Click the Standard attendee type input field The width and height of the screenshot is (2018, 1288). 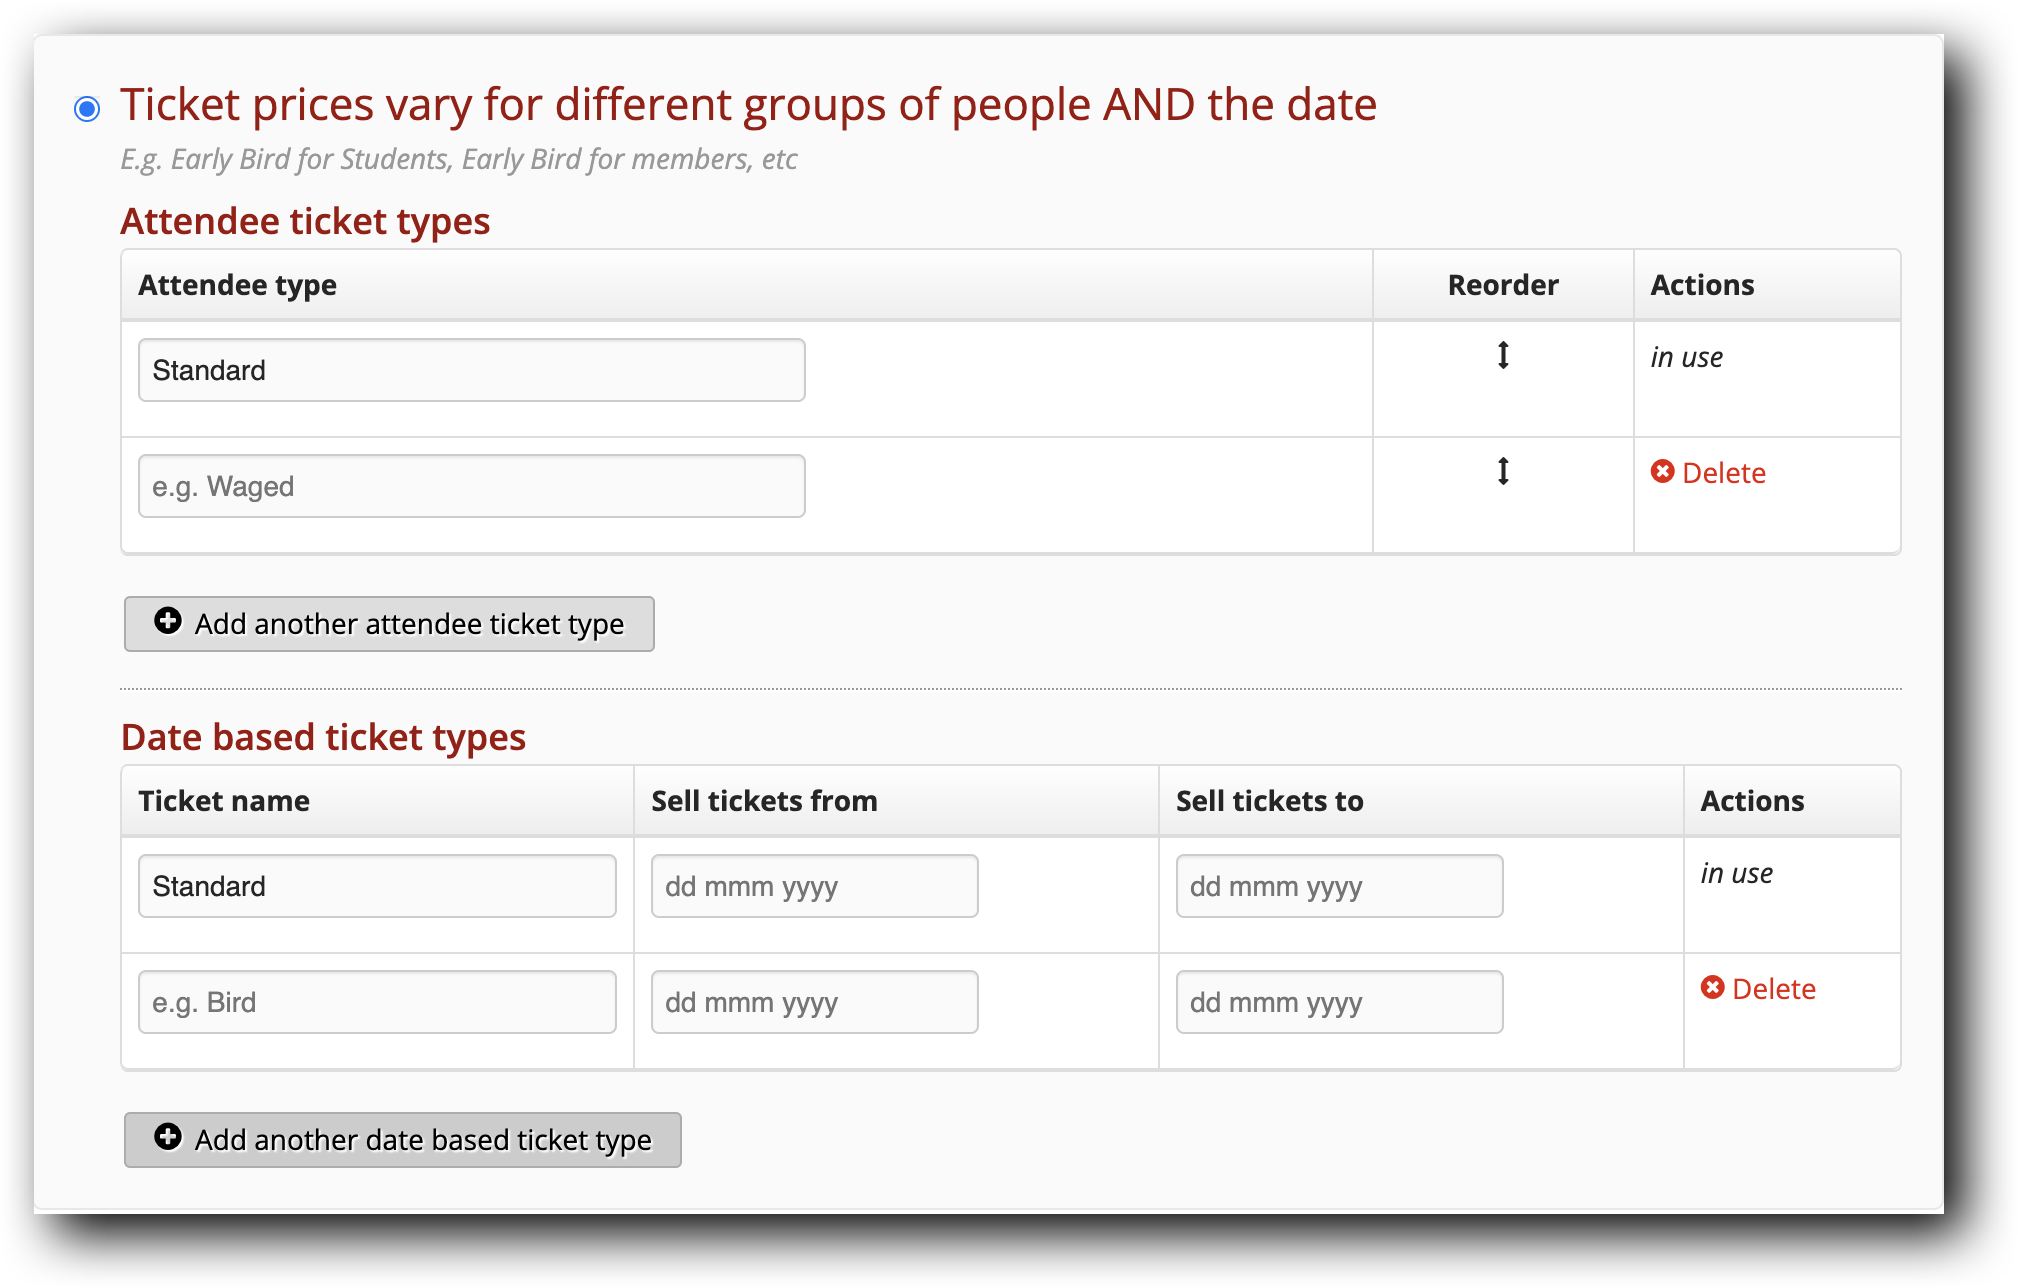click(x=470, y=369)
